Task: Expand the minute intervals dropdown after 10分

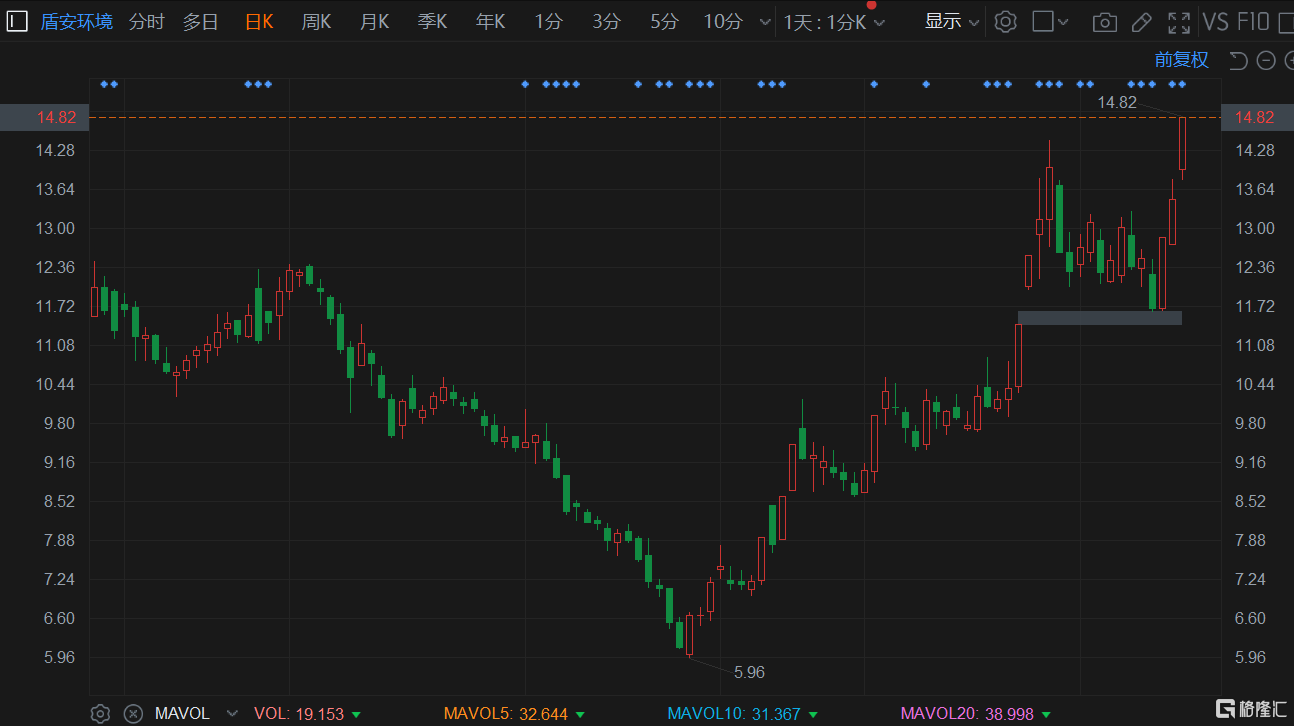Action: (765, 22)
